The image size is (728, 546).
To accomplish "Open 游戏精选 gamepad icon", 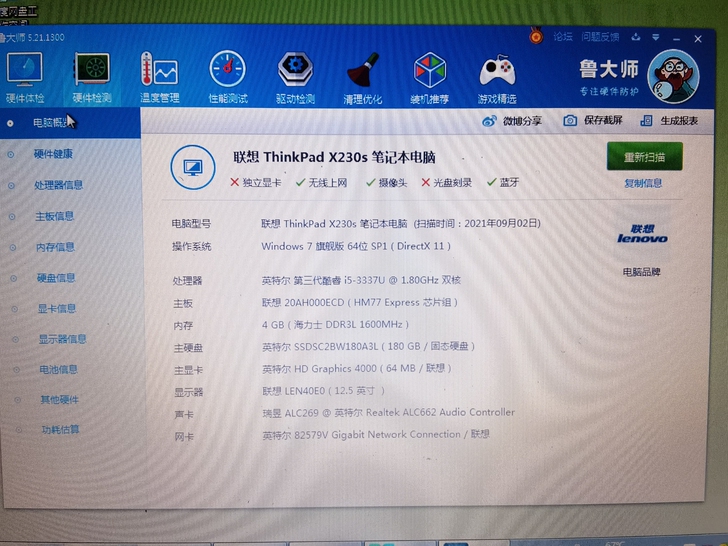I will (x=497, y=79).
